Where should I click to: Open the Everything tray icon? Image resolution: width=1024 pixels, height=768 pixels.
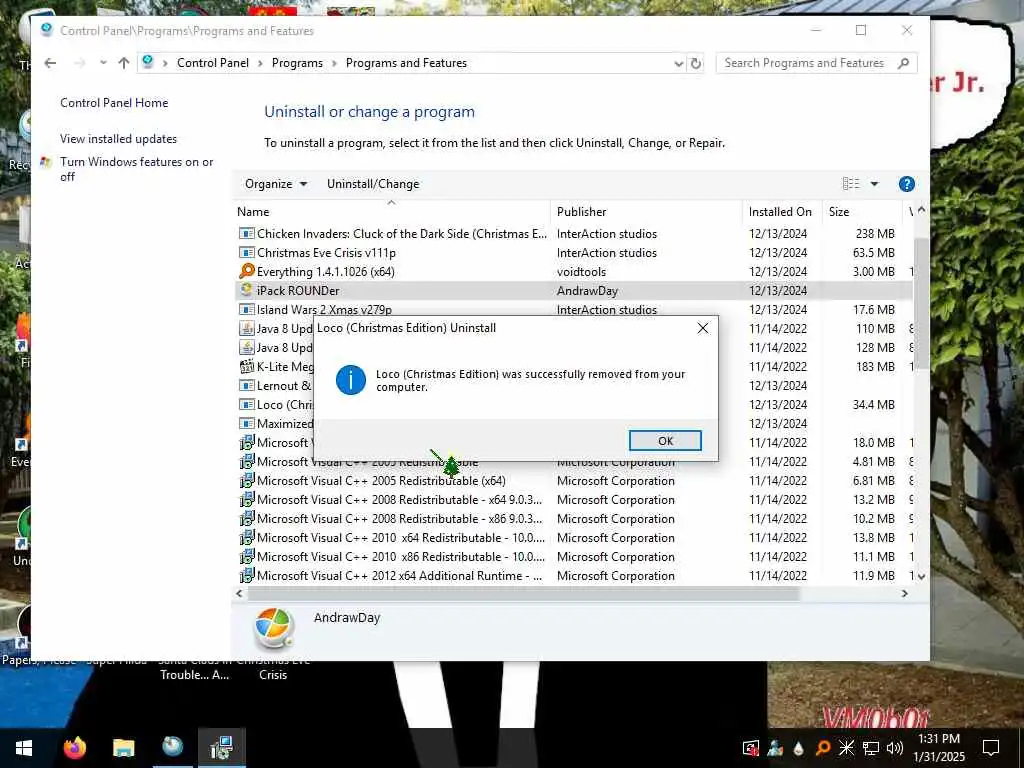coord(823,748)
